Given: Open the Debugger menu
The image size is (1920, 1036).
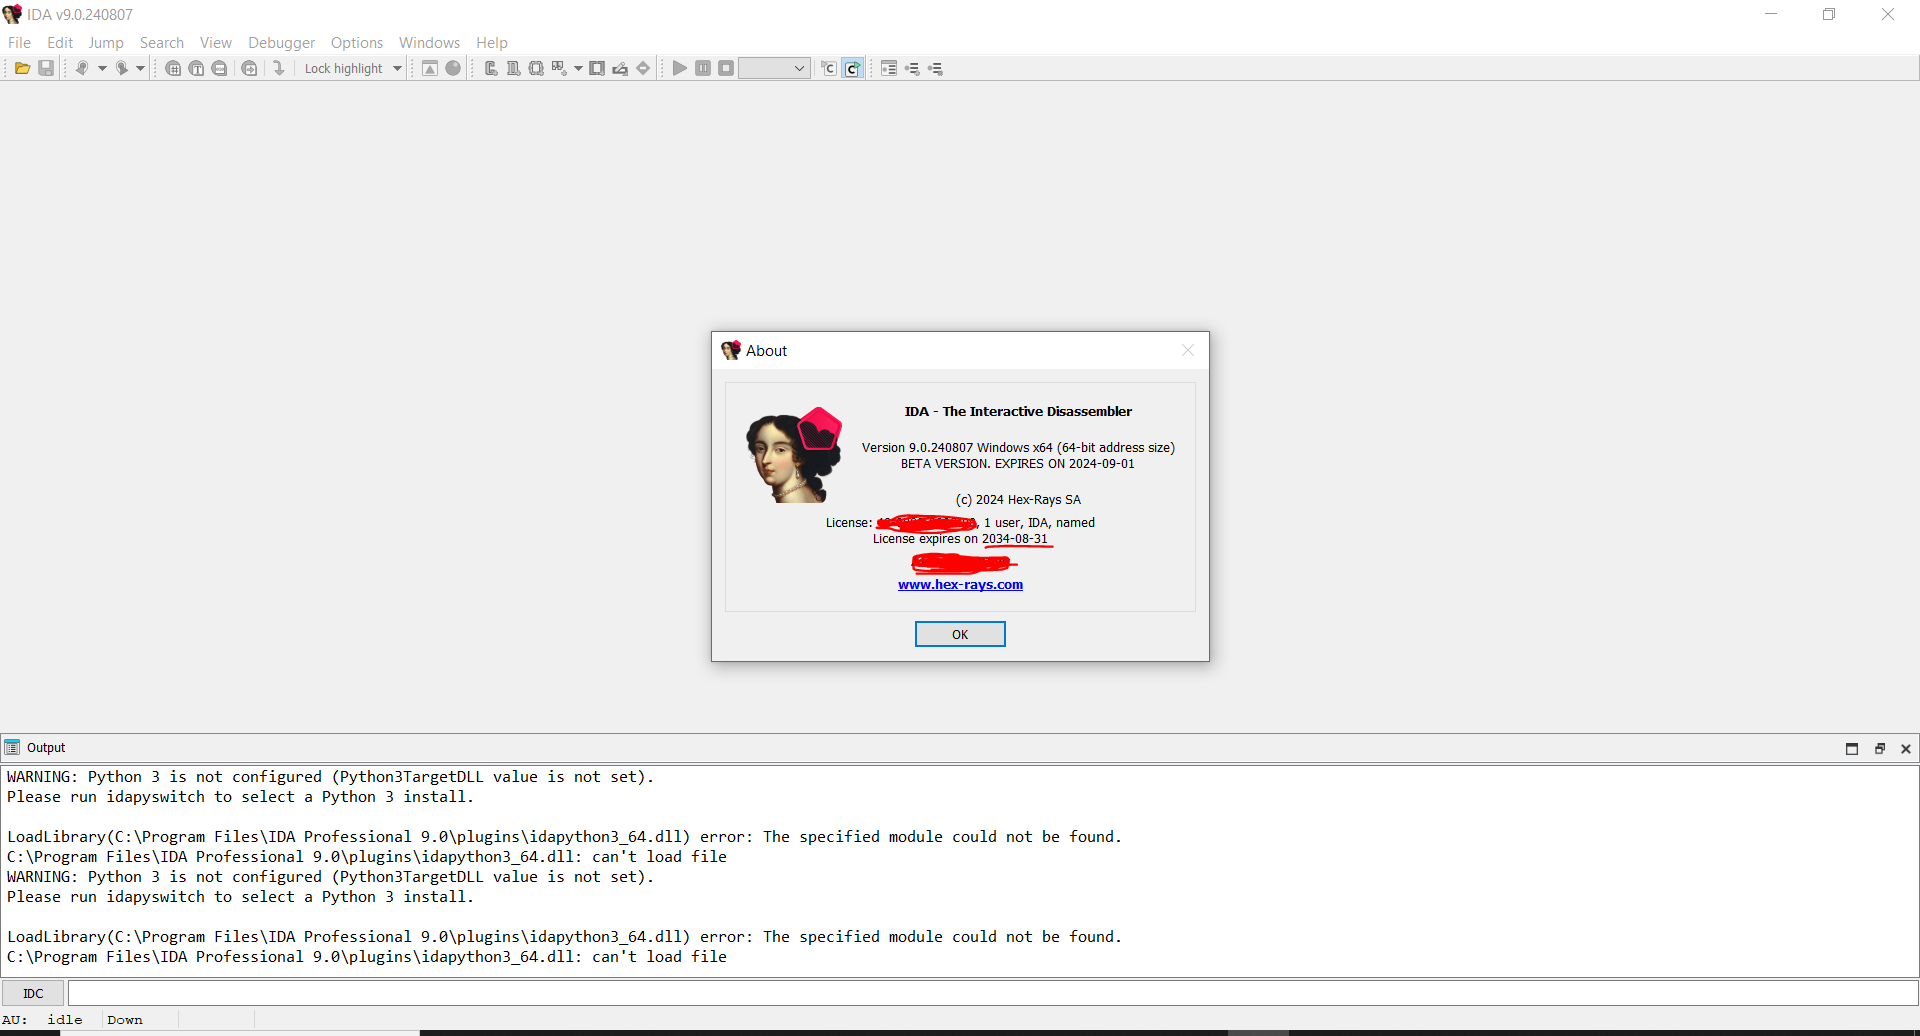Looking at the screenshot, I should point(281,42).
